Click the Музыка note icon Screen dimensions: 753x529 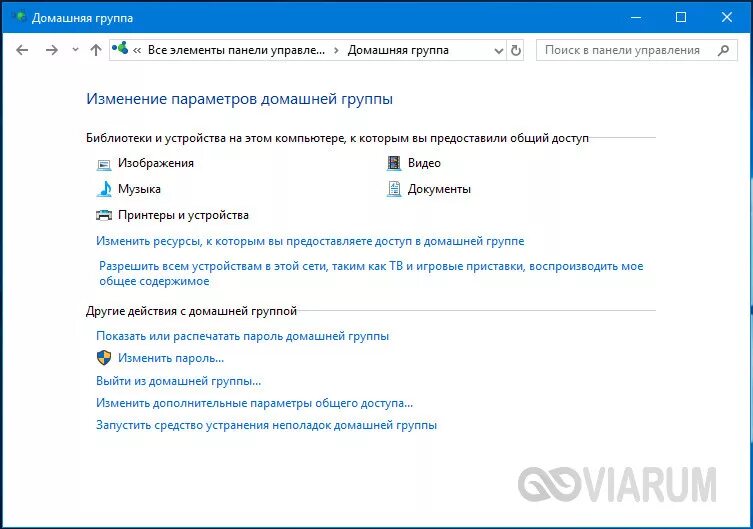tap(104, 189)
